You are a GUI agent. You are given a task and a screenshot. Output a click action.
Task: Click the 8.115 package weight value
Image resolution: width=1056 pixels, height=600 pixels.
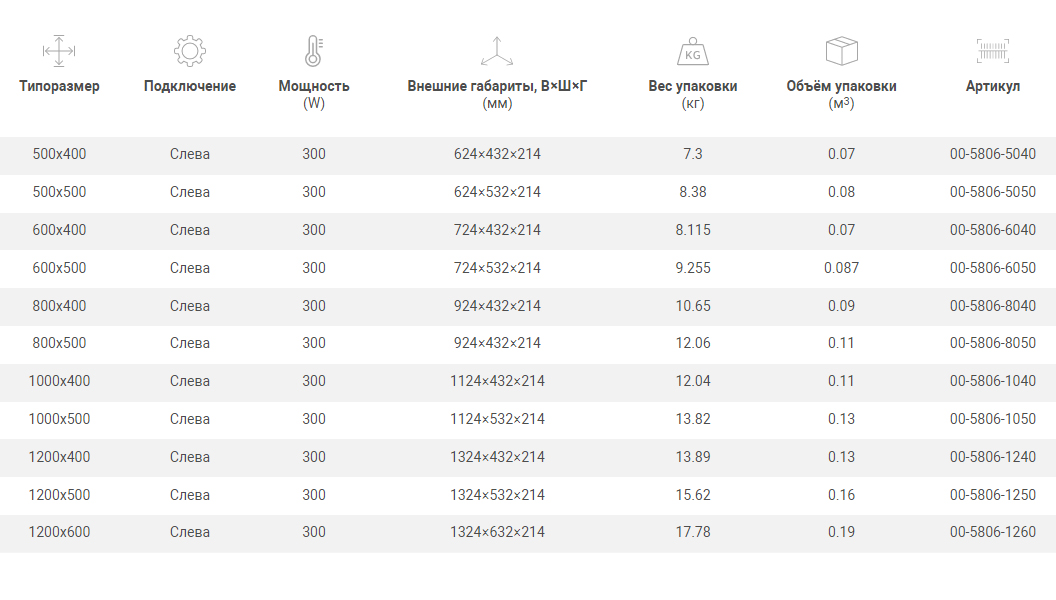693,230
